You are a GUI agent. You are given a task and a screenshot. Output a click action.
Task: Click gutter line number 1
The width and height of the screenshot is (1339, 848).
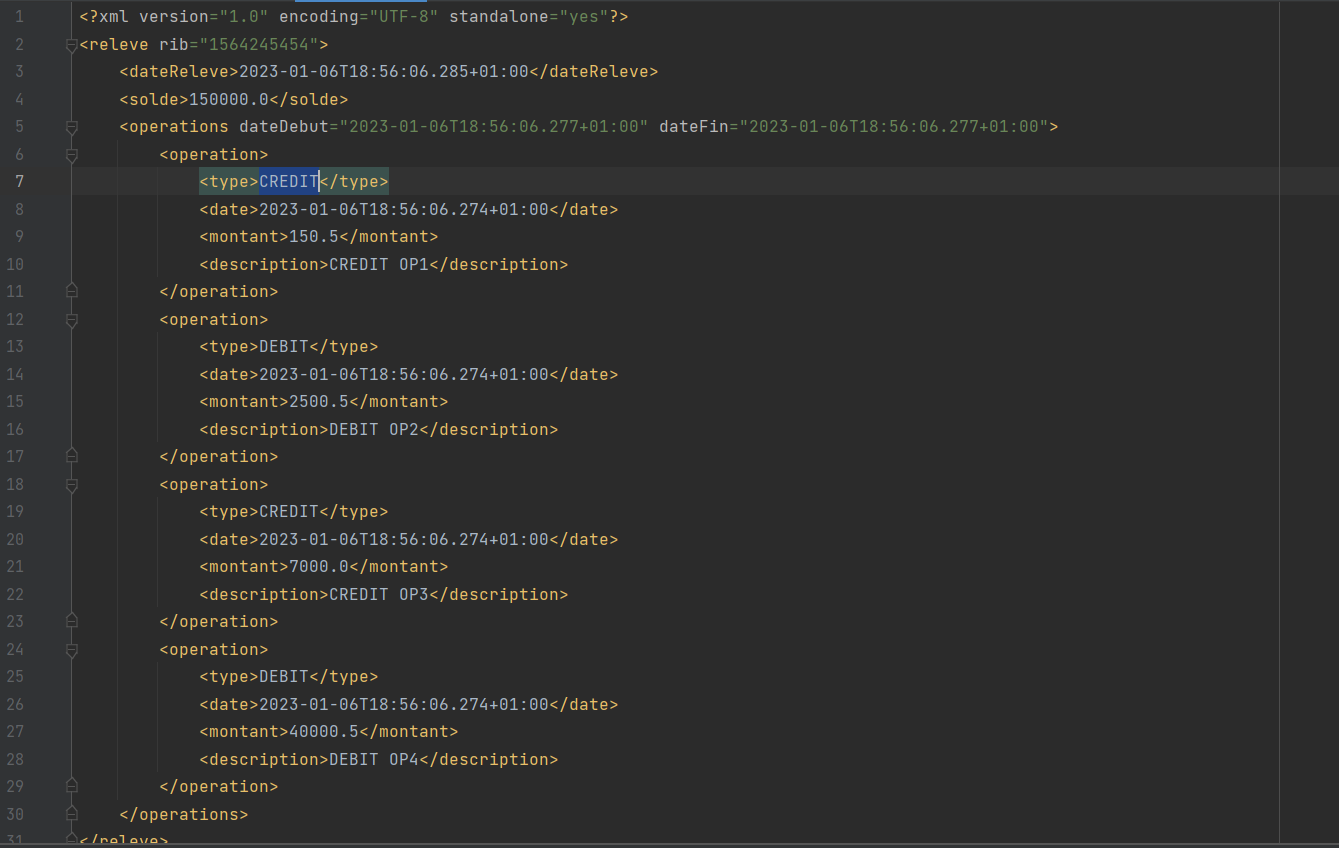(20, 17)
